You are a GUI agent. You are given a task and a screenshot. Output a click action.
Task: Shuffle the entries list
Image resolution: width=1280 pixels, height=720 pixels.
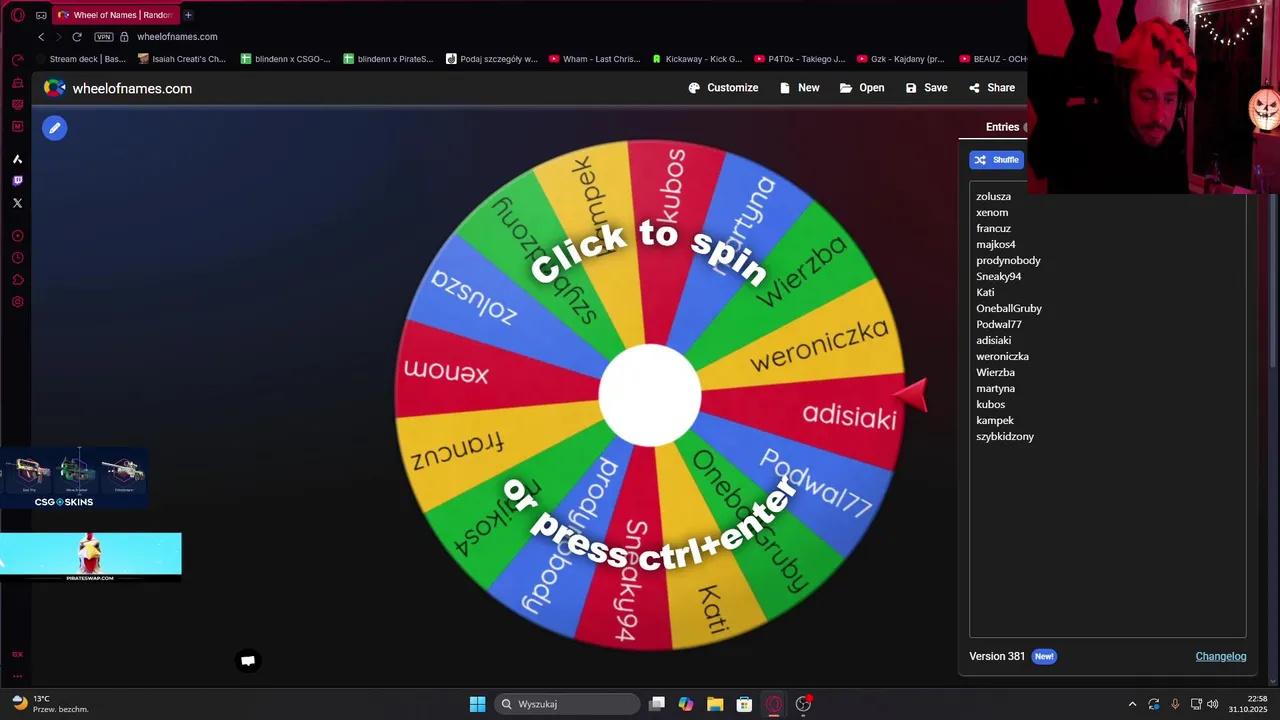pos(996,160)
